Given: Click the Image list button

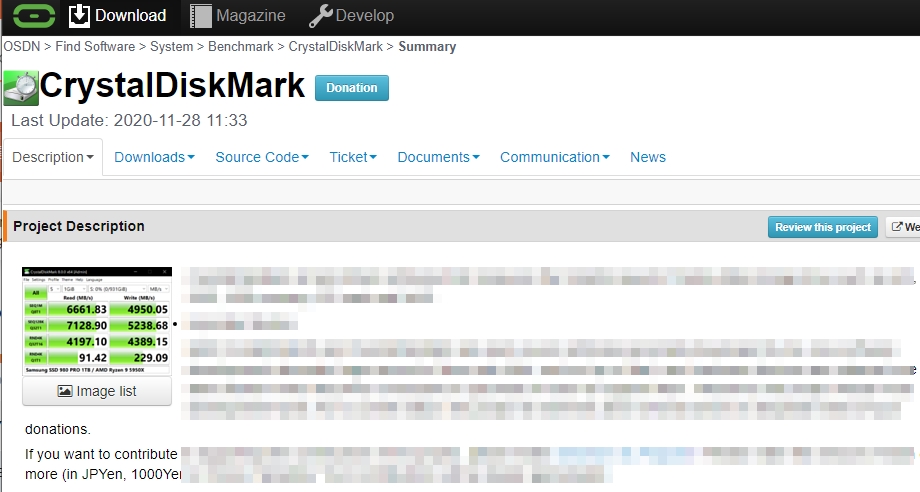Looking at the screenshot, I should point(97,391).
